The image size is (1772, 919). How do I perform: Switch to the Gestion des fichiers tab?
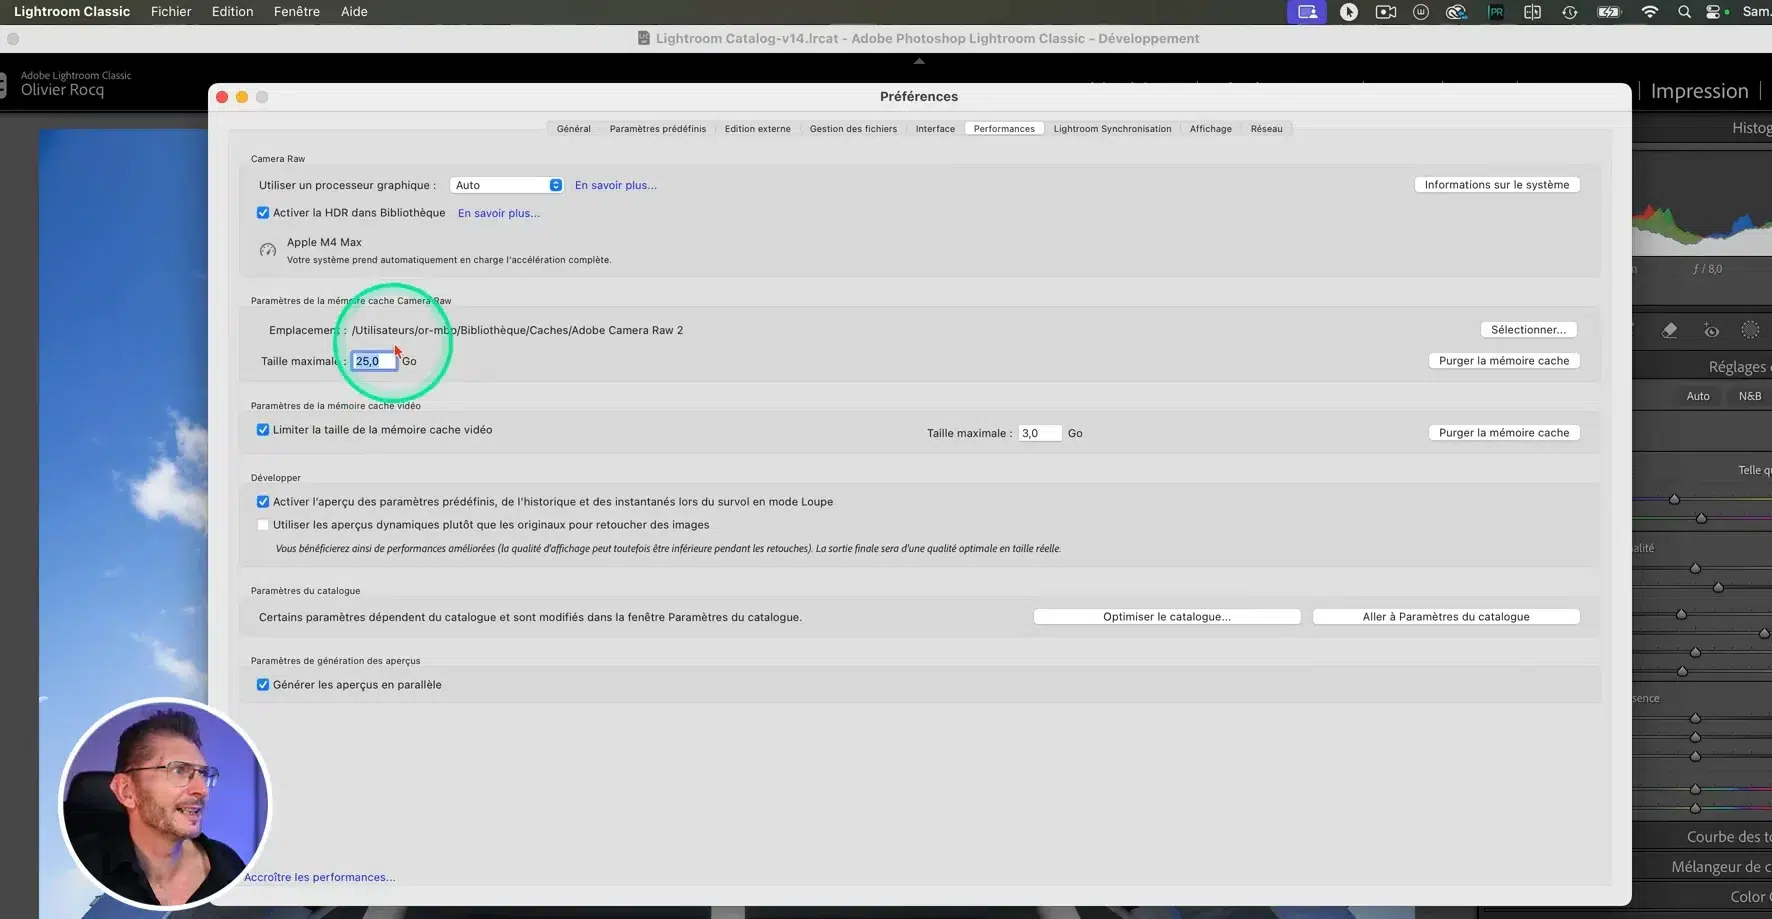pyautogui.click(x=852, y=129)
